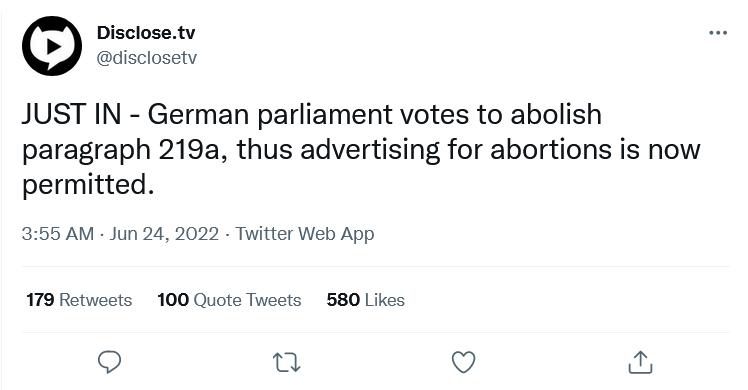Open the share tweet icon
Image resolution: width=748 pixels, height=390 pixels.
pyautogui.click(x=640, y=362)
